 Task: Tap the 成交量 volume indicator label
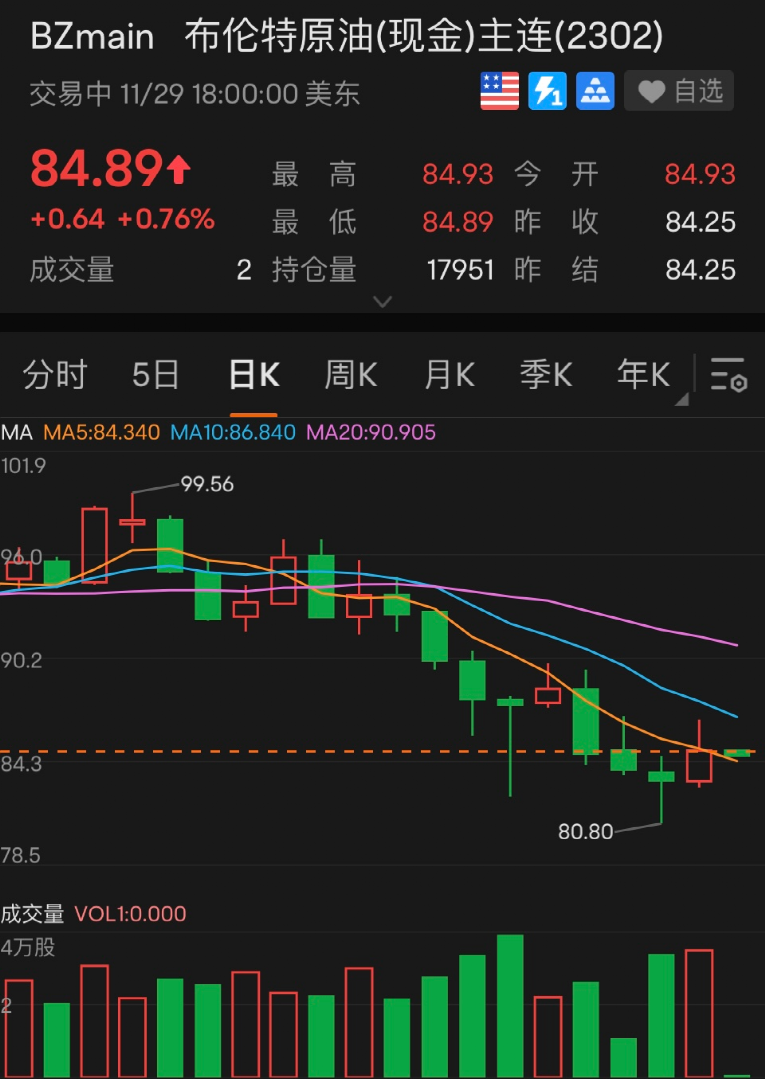tap(32, 914)
